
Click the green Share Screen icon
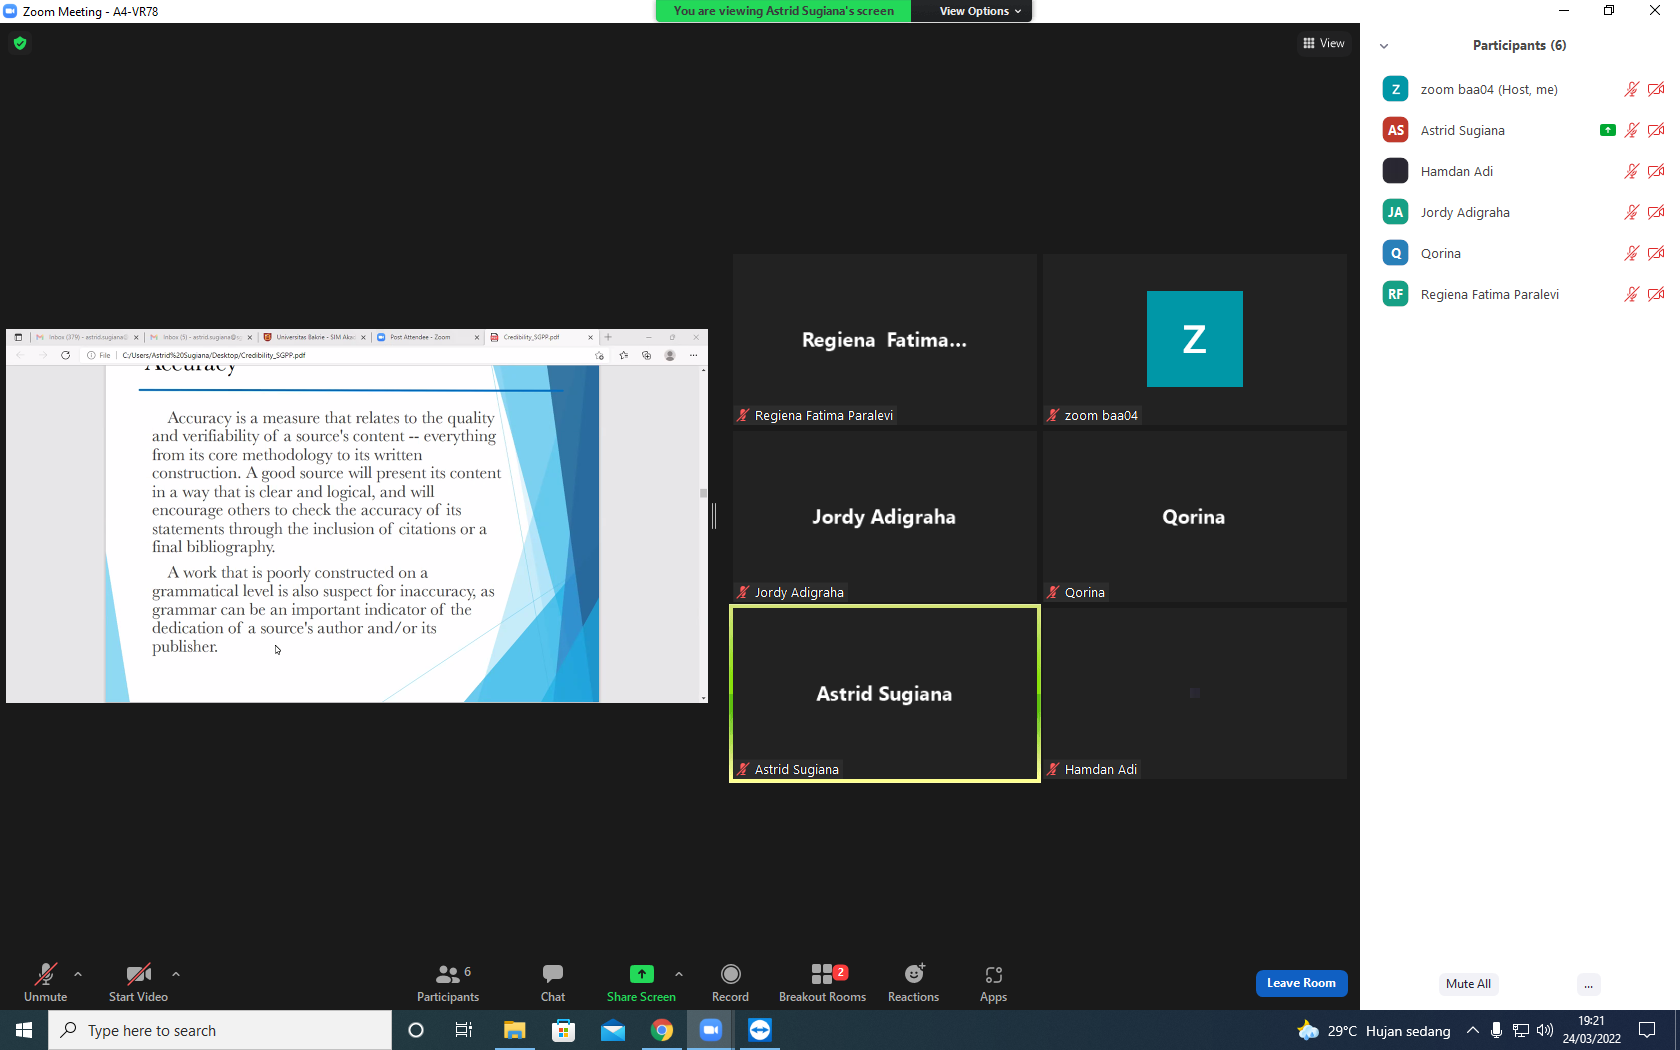pyautogui.click(x=642, y=974)
